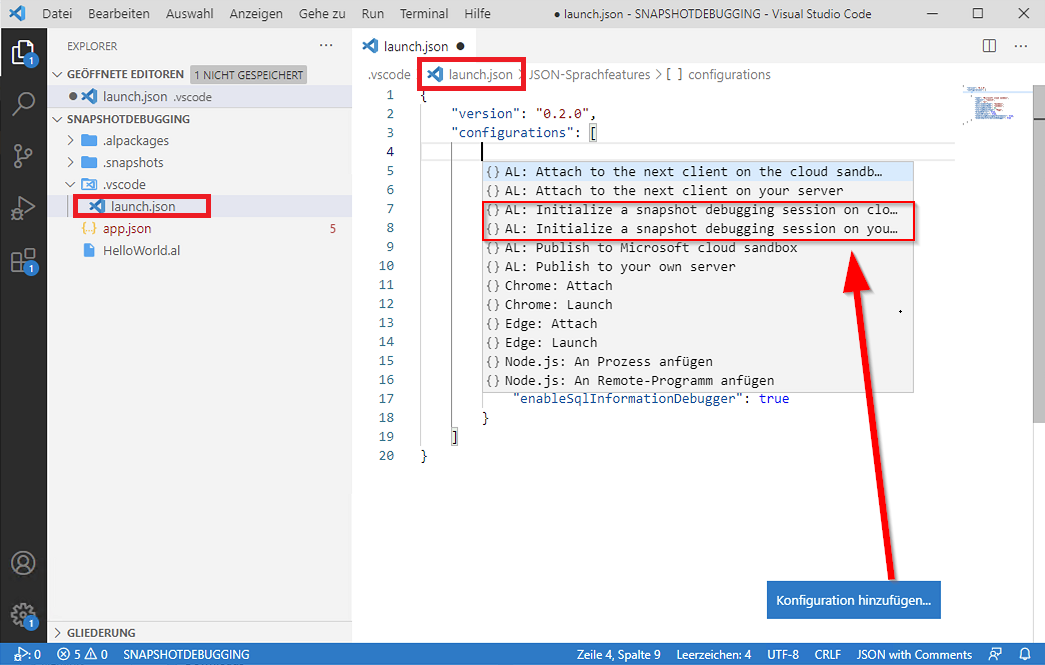Screen dimensions: 1045x665
Task: Open the Datei menu
Action: coord(57,13)
